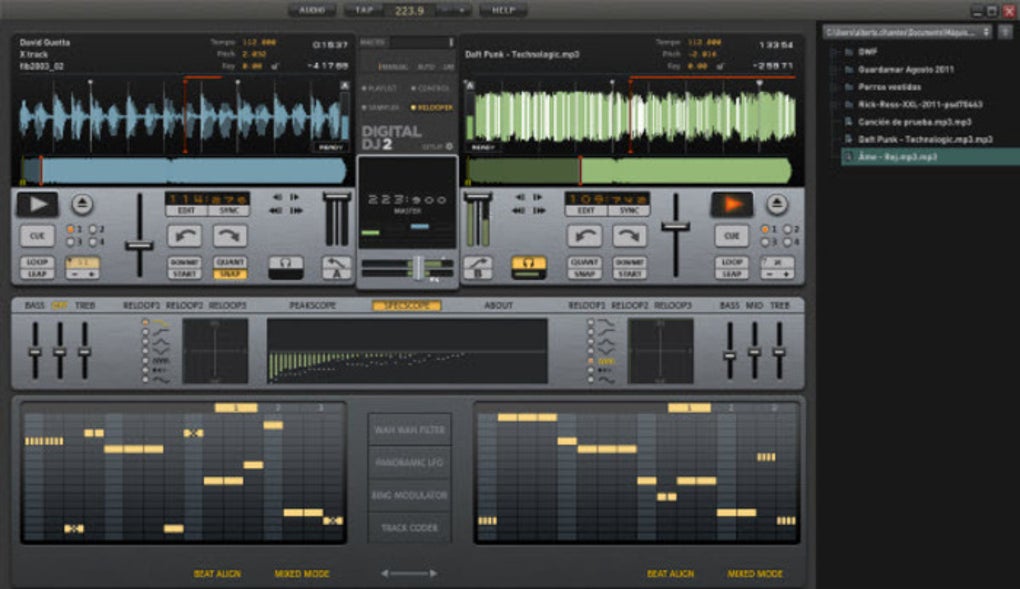Assign right deck to crossfader side B
This screenshot has height=589, width=1020.
[x=477, y=267]
